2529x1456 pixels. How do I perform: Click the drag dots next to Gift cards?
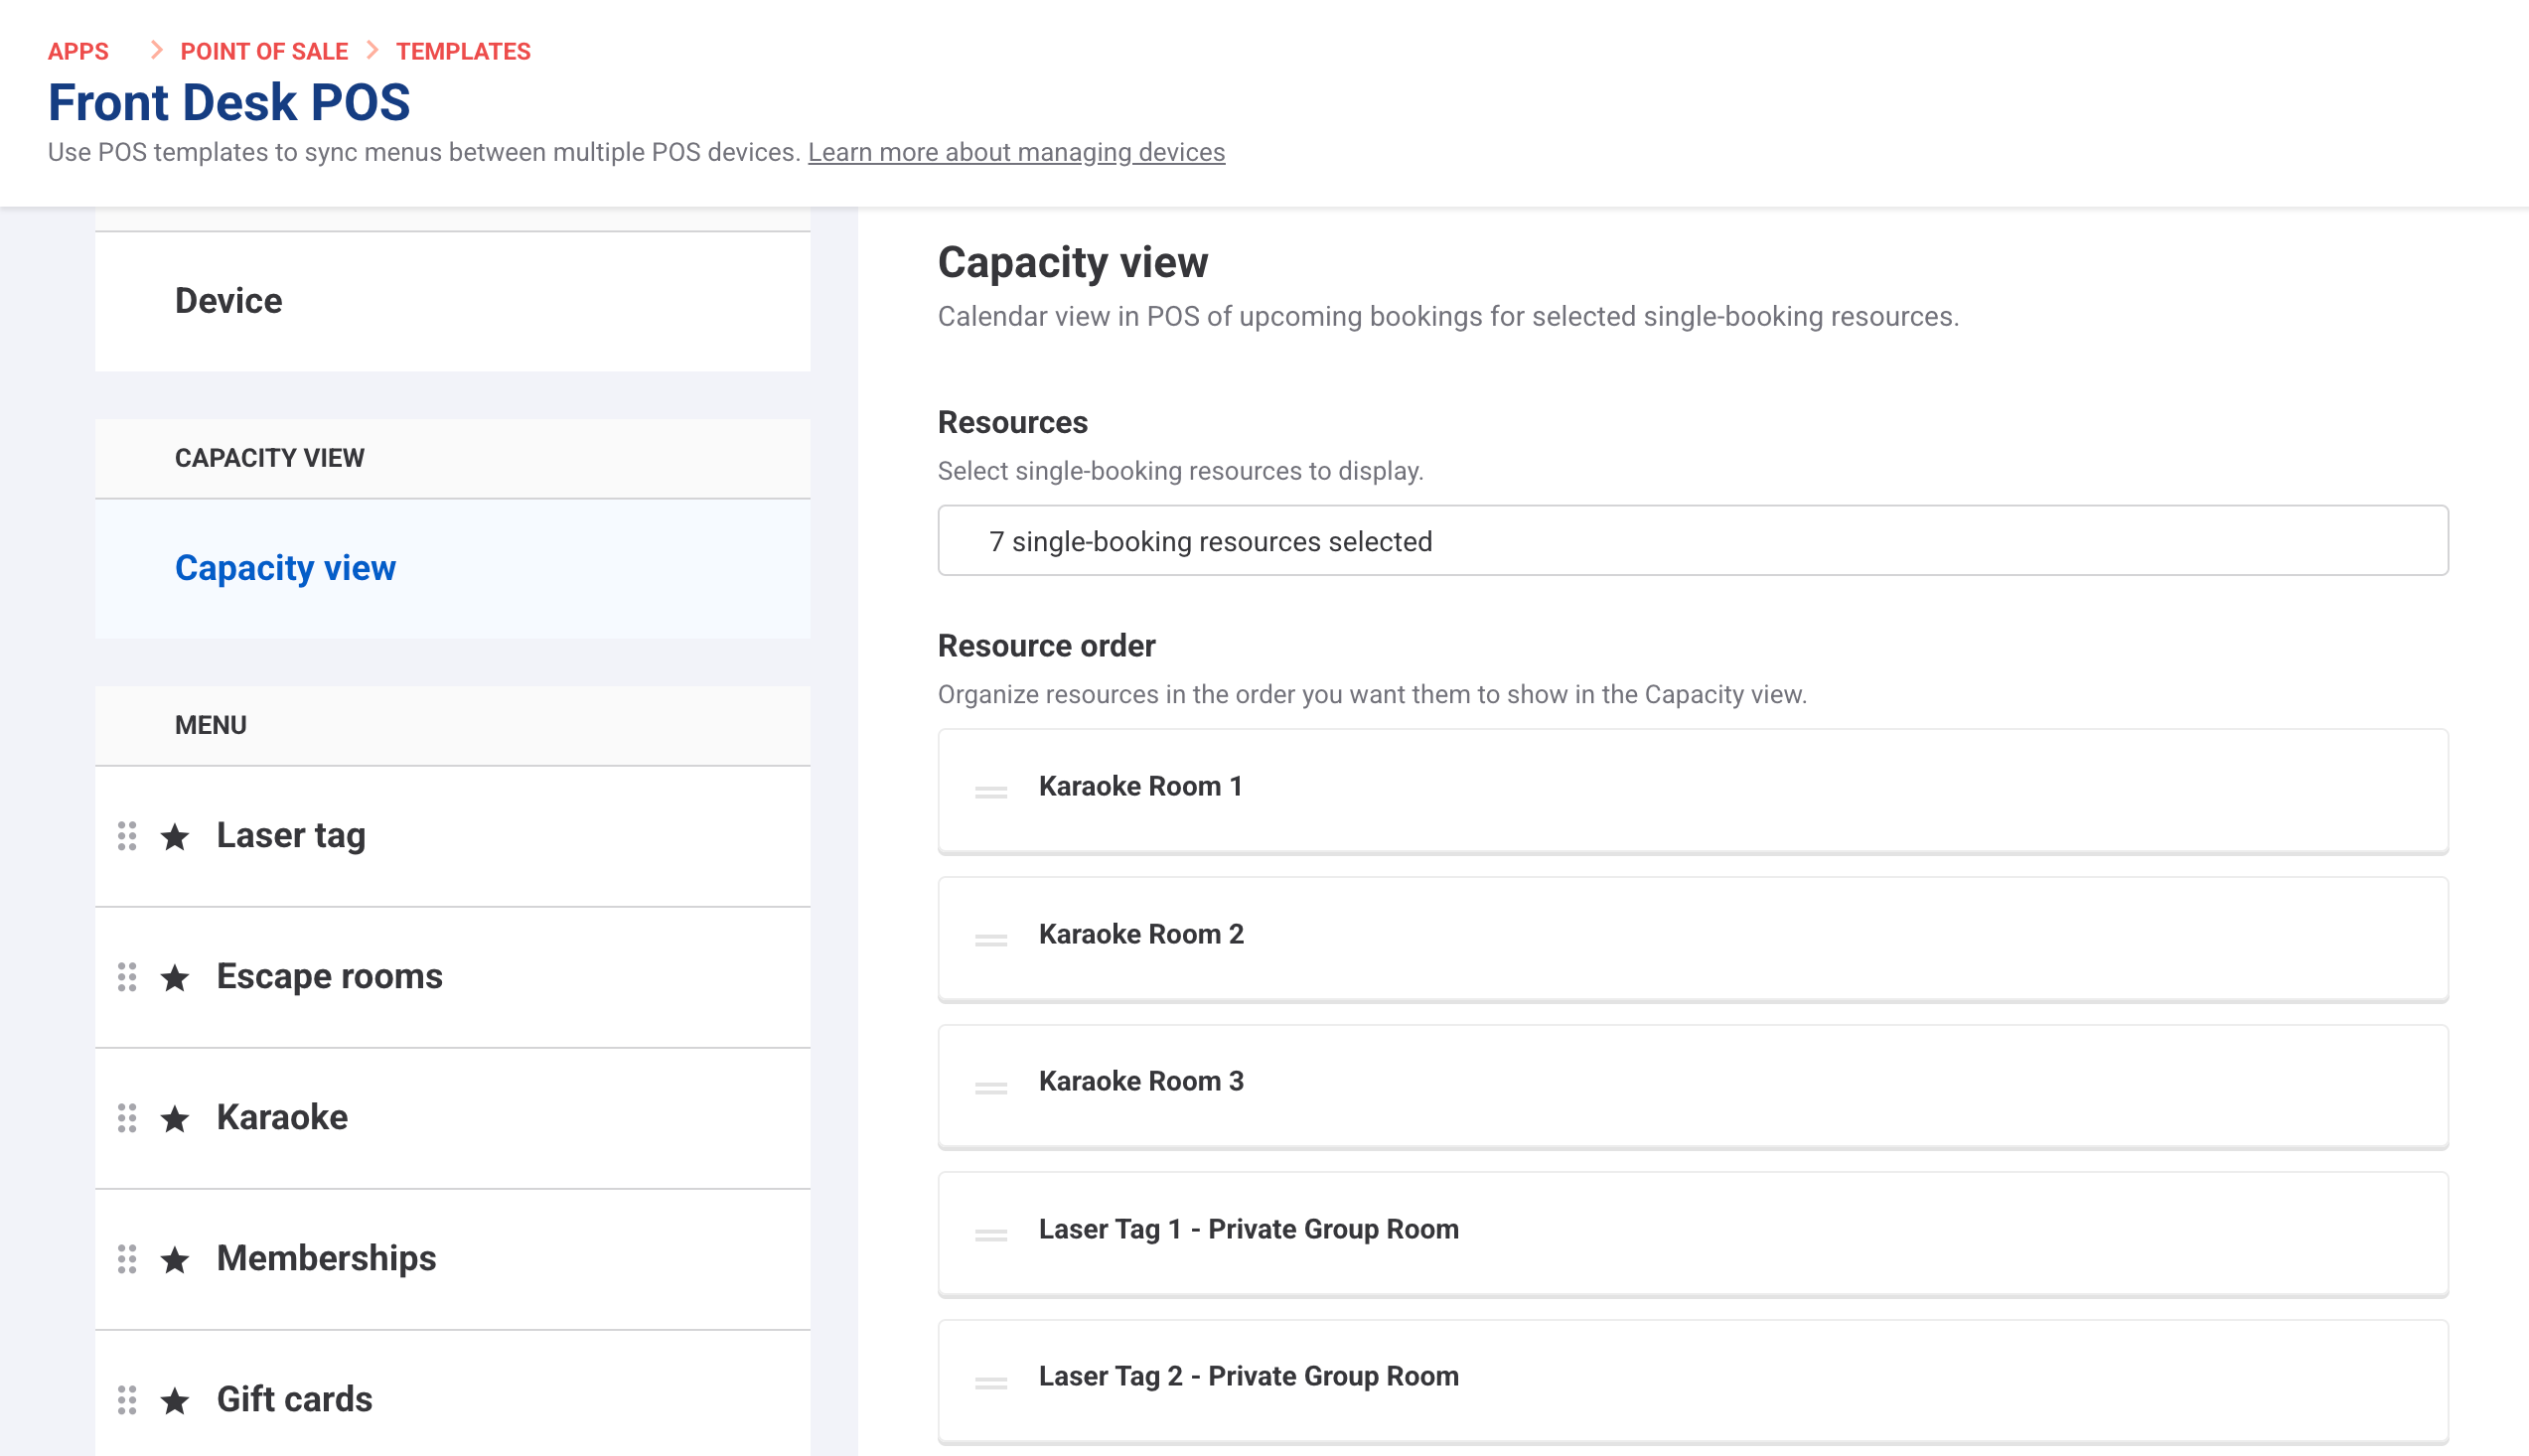[x=127, y=1400]
